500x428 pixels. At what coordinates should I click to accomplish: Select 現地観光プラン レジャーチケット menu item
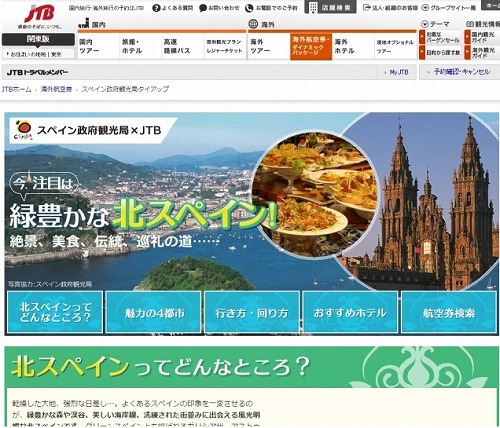(x=225, y=46)
